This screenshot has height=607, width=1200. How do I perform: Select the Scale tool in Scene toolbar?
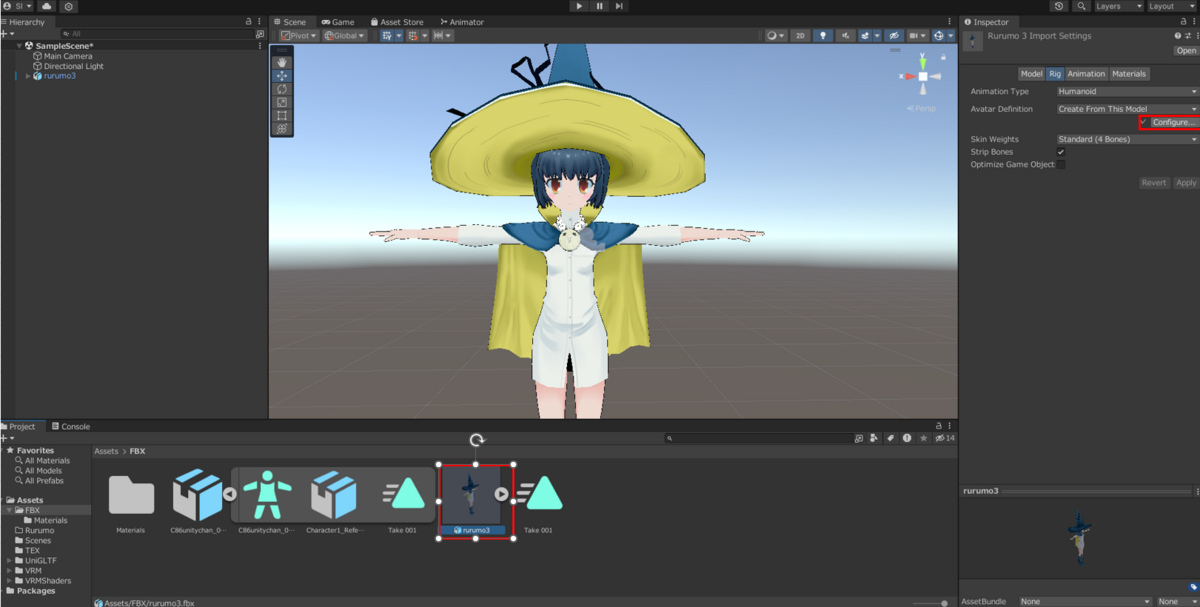[x=283, y=101]
